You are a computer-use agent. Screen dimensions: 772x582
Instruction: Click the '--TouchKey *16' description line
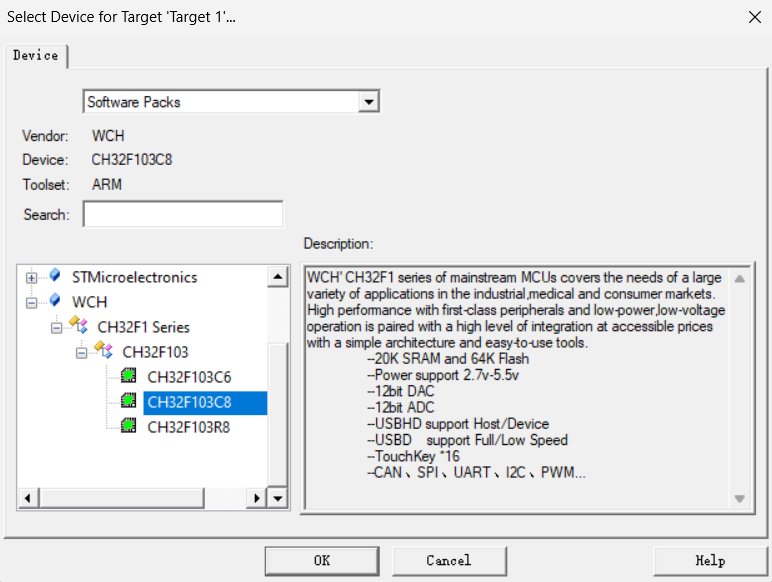413,456
